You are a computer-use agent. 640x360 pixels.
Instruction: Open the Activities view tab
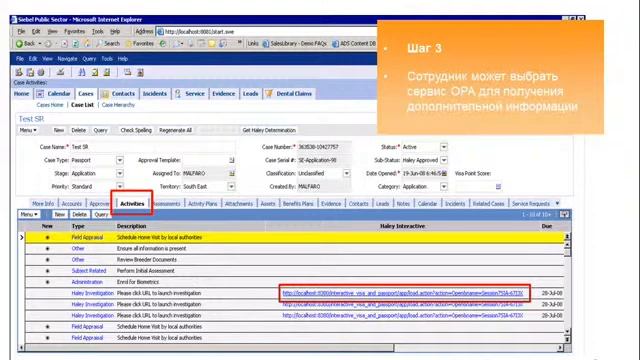(132, 204)
